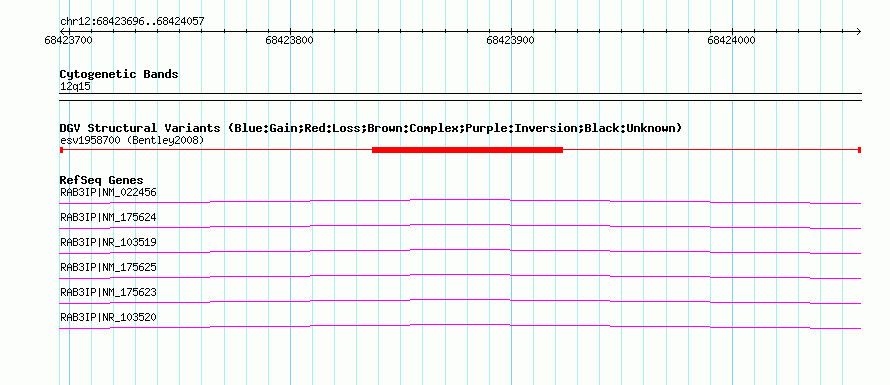The image size is (890, 385).
Task: Click the magenta gene line under NM_175624
Action: point(460,226)
